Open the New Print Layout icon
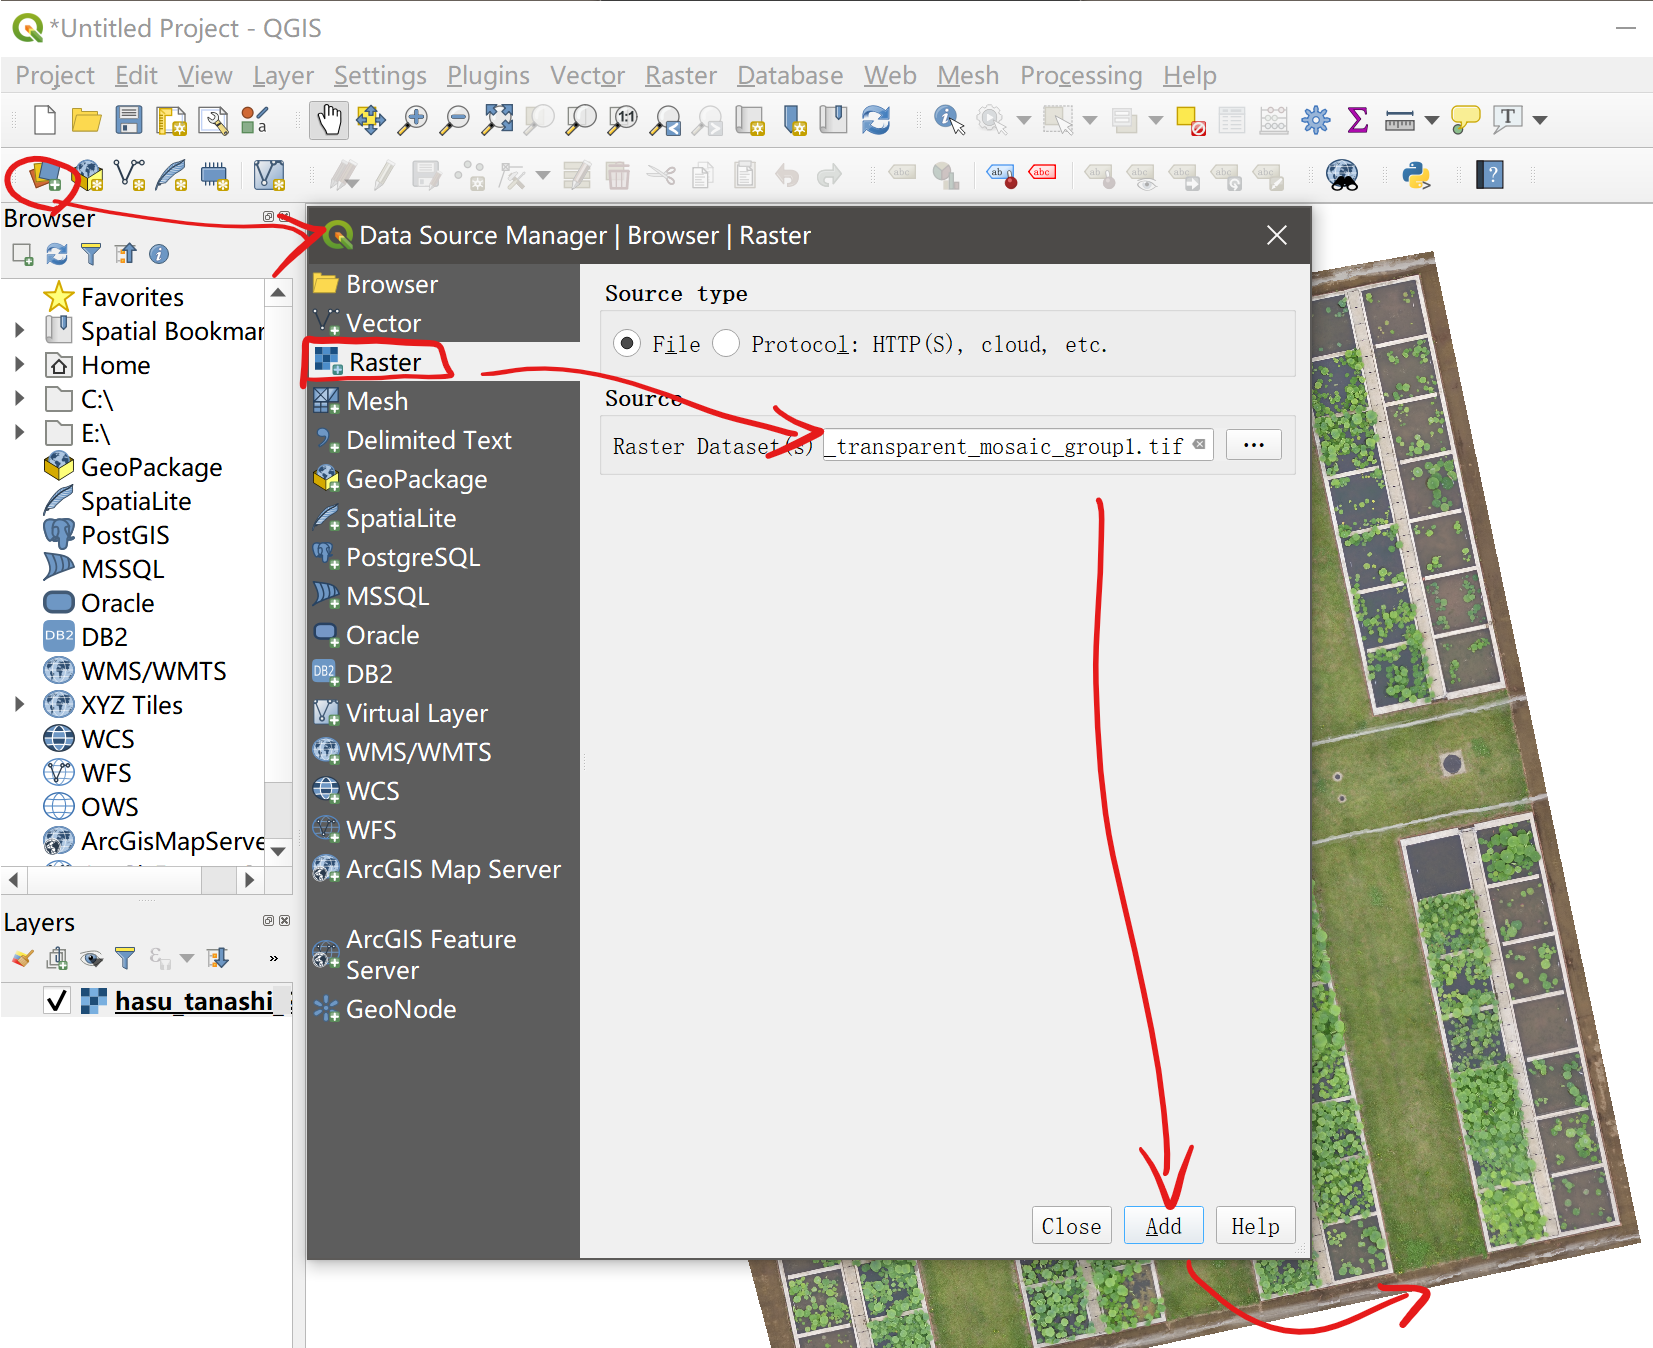This screenshot has width=1653, height=1348. [171, 120]
